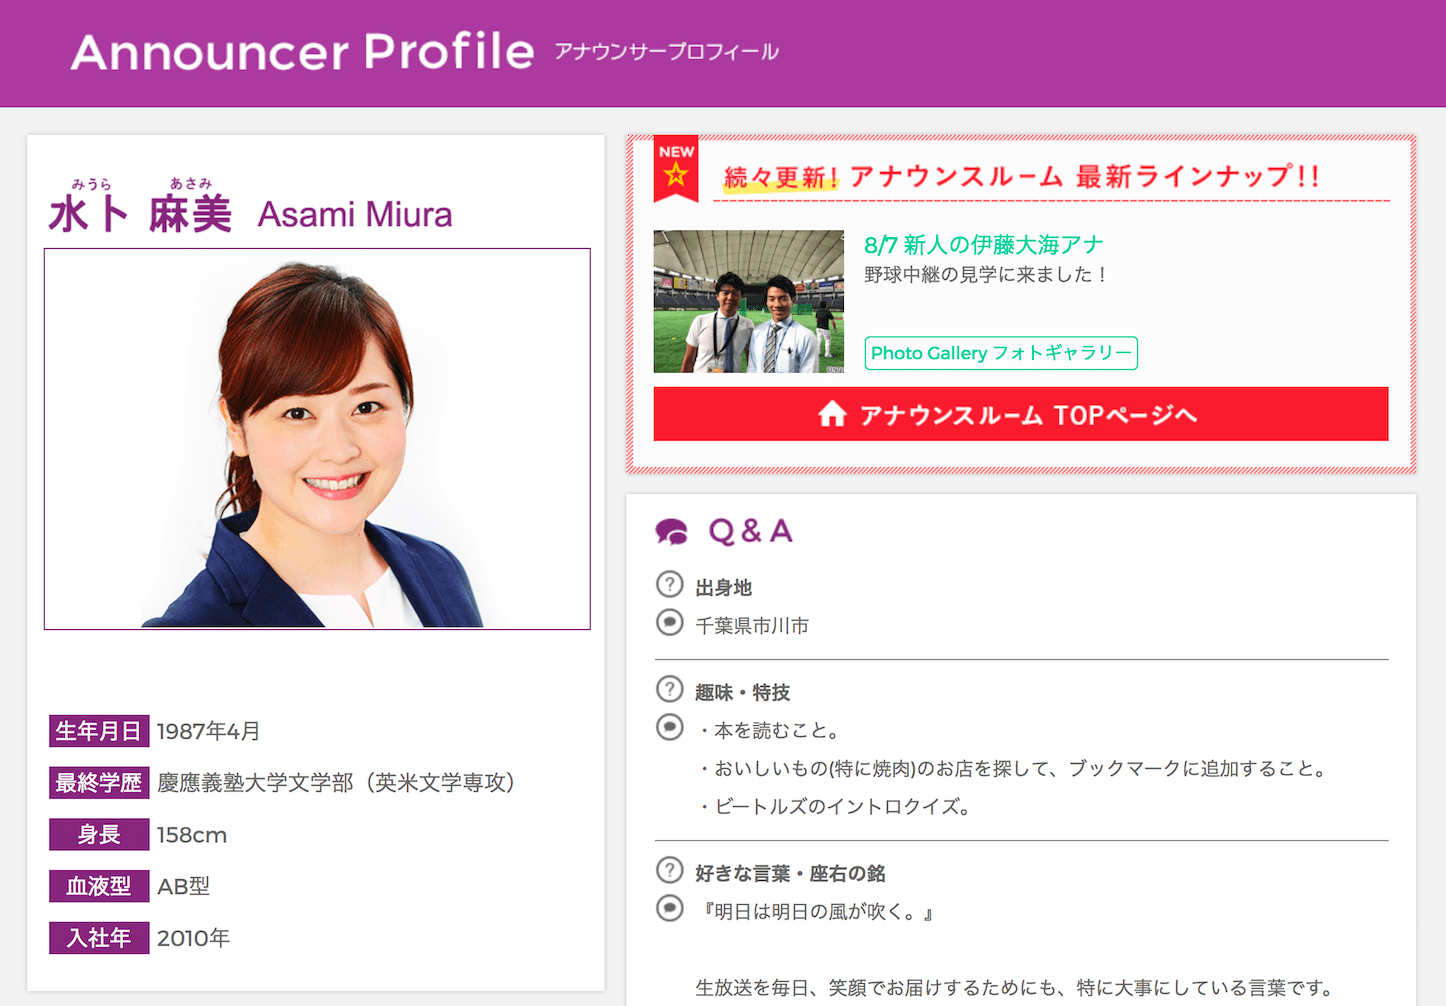Select the 生年月日 label

[x=99, y=731]
